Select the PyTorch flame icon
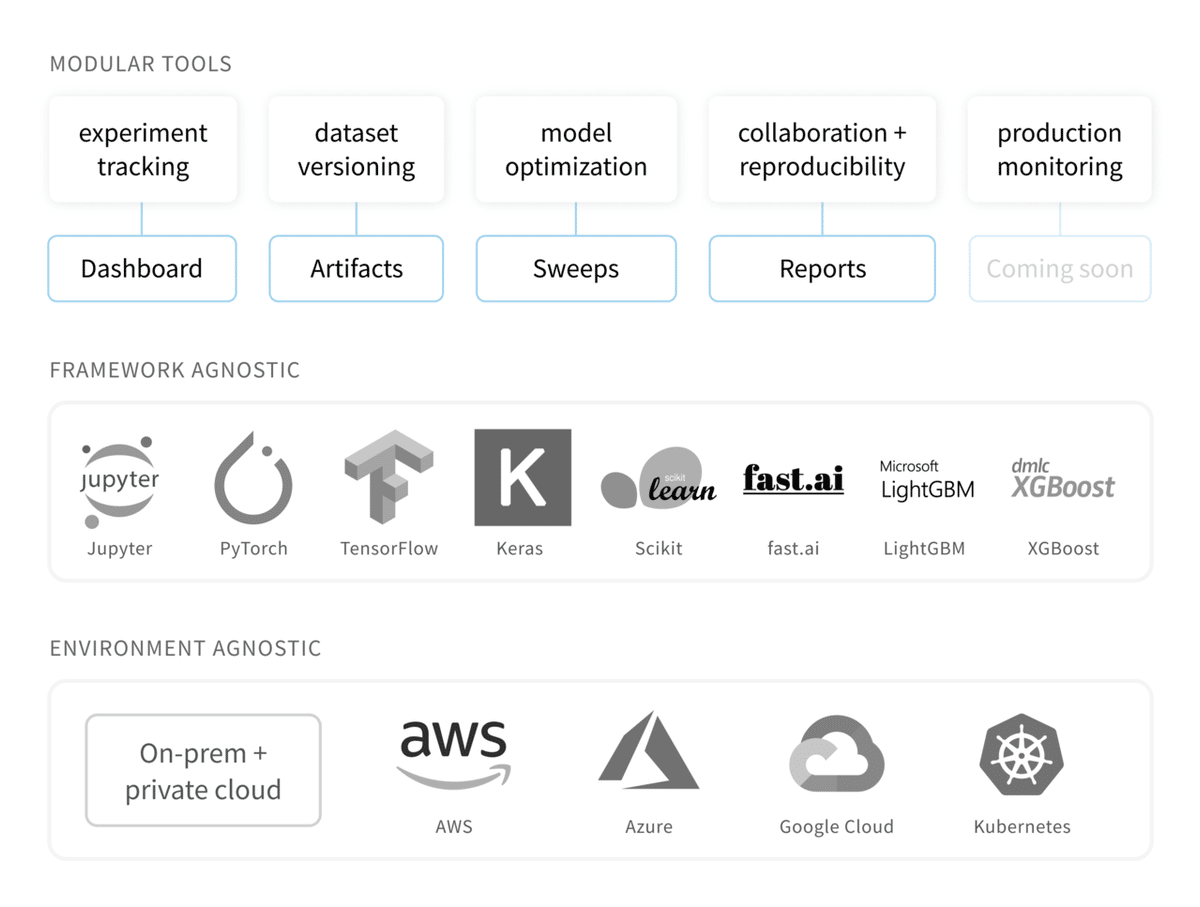 pos(253,480)
